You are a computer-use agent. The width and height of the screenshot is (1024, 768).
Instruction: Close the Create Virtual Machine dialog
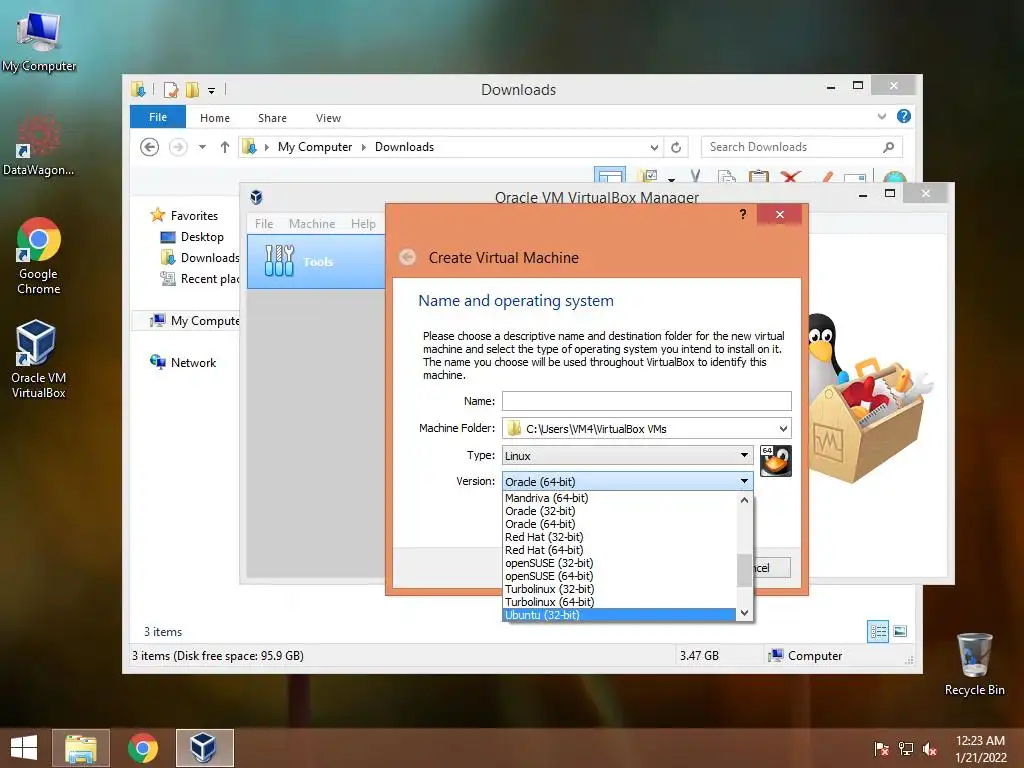[x=780, y=214]
